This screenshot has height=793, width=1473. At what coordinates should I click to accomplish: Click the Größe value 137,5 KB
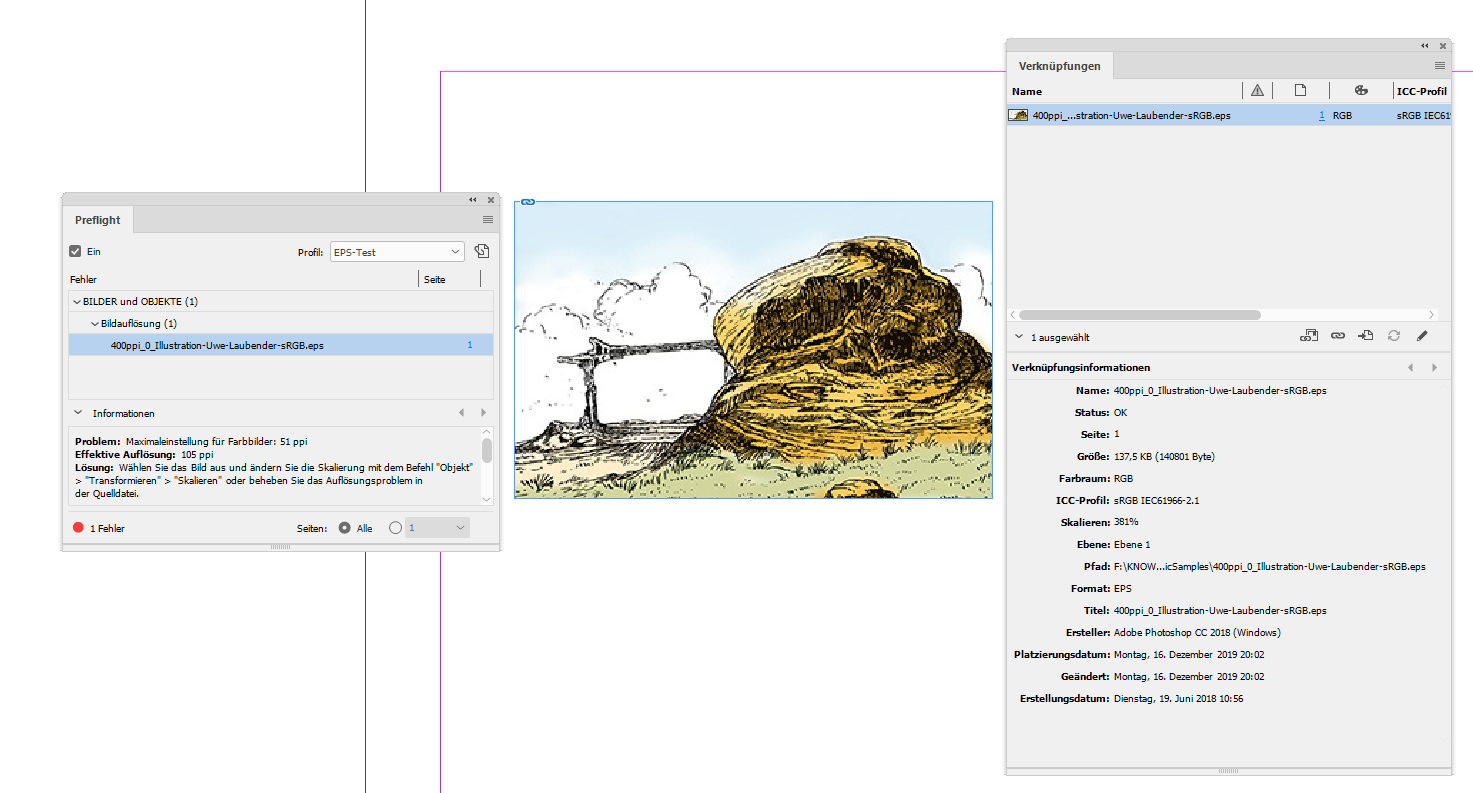[1164, 456]
